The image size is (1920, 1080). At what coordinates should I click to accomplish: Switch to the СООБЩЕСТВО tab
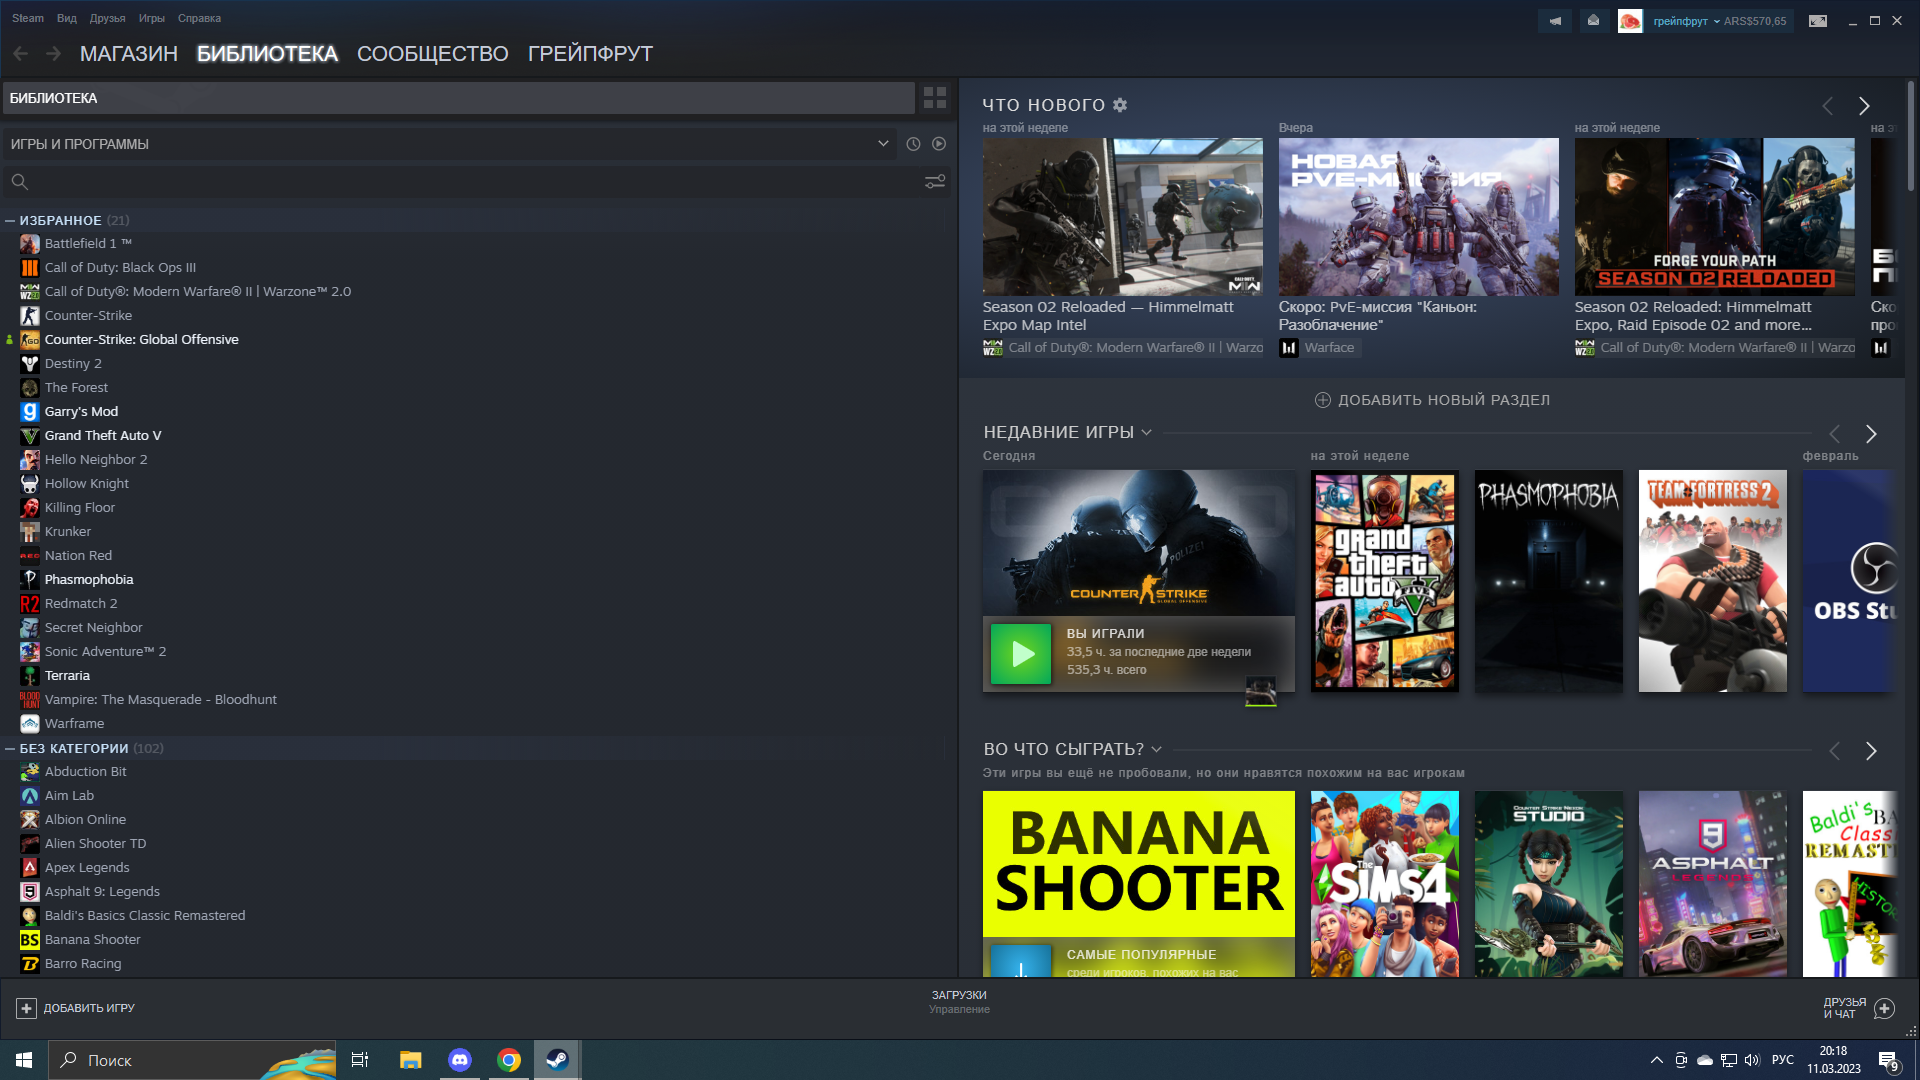click(433, 54)
